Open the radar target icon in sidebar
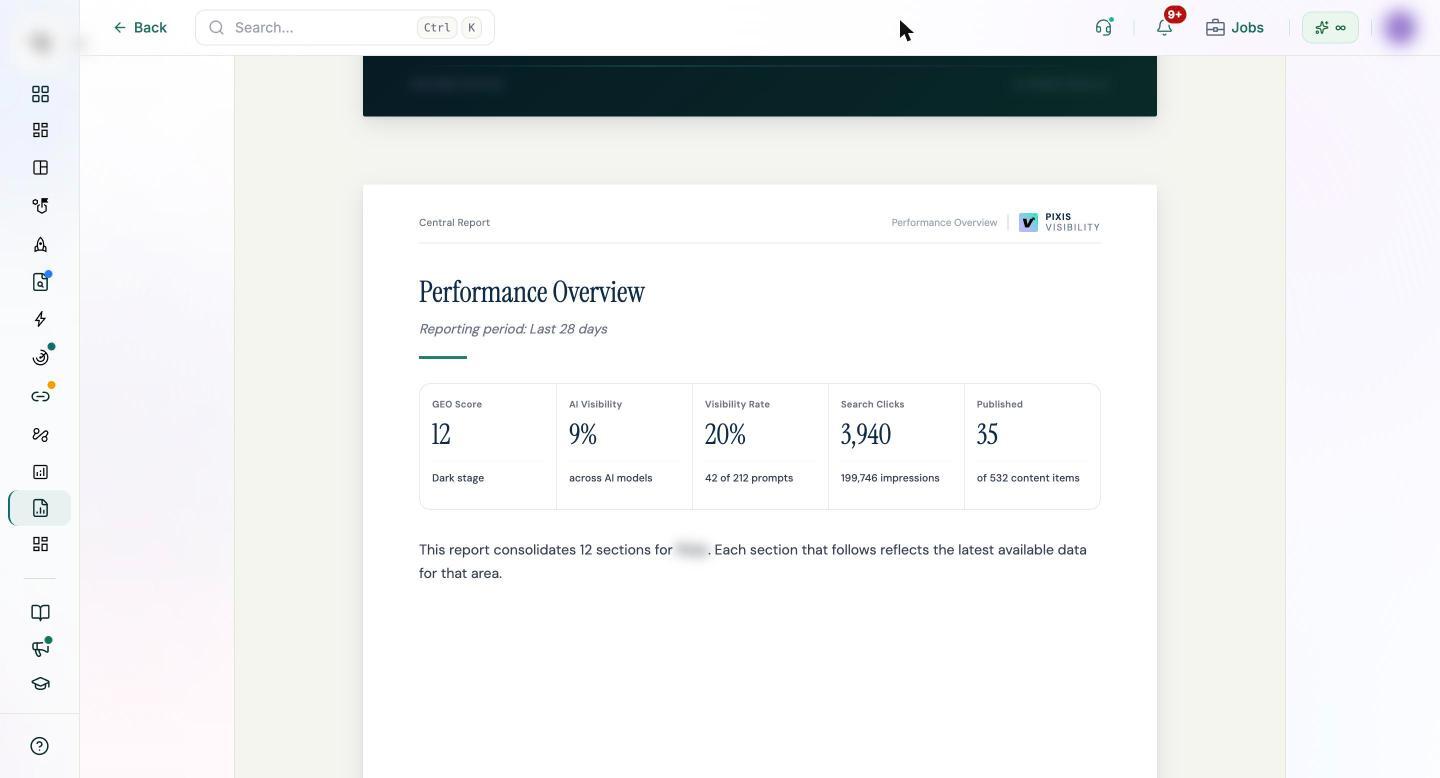1440x778 pixels. (x=40, y=357)
